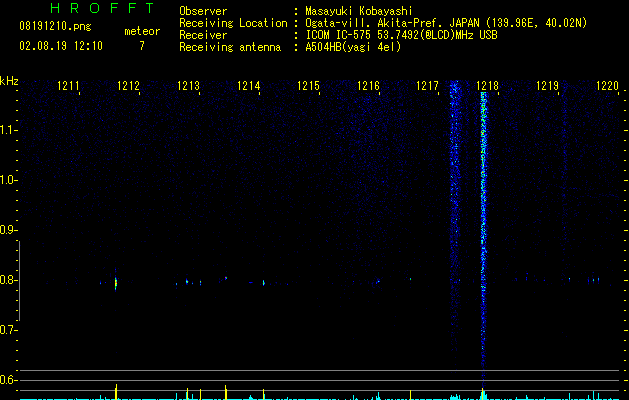The image size is (629, 400).
Task: Click the 1215 time axis label
Action: point(308,85)
